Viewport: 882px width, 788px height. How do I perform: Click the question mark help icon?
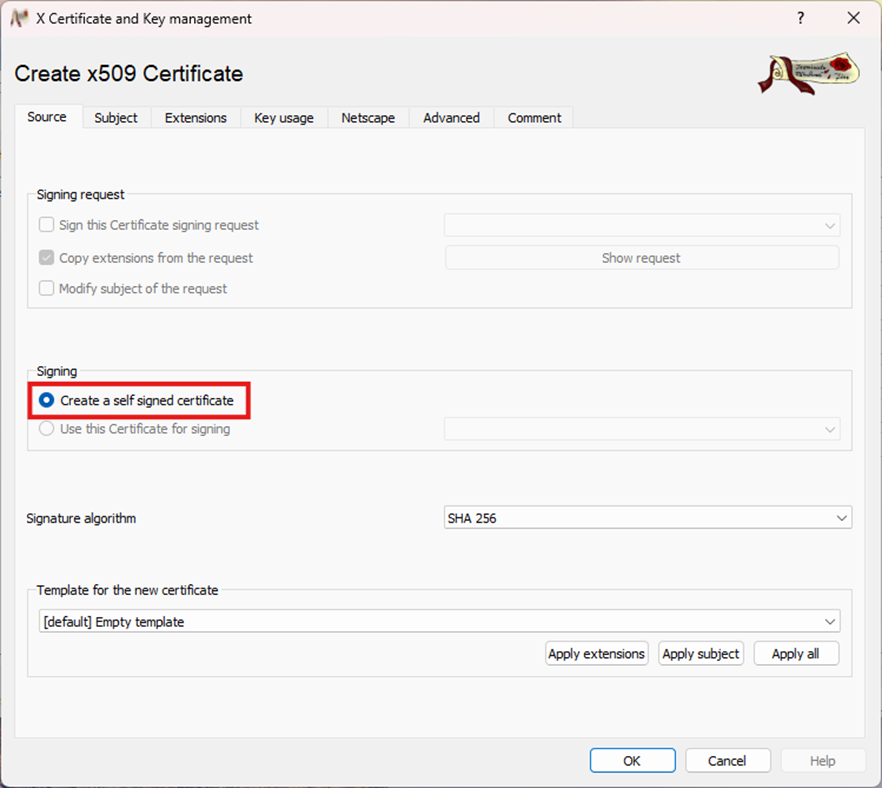tap(800, 18)
